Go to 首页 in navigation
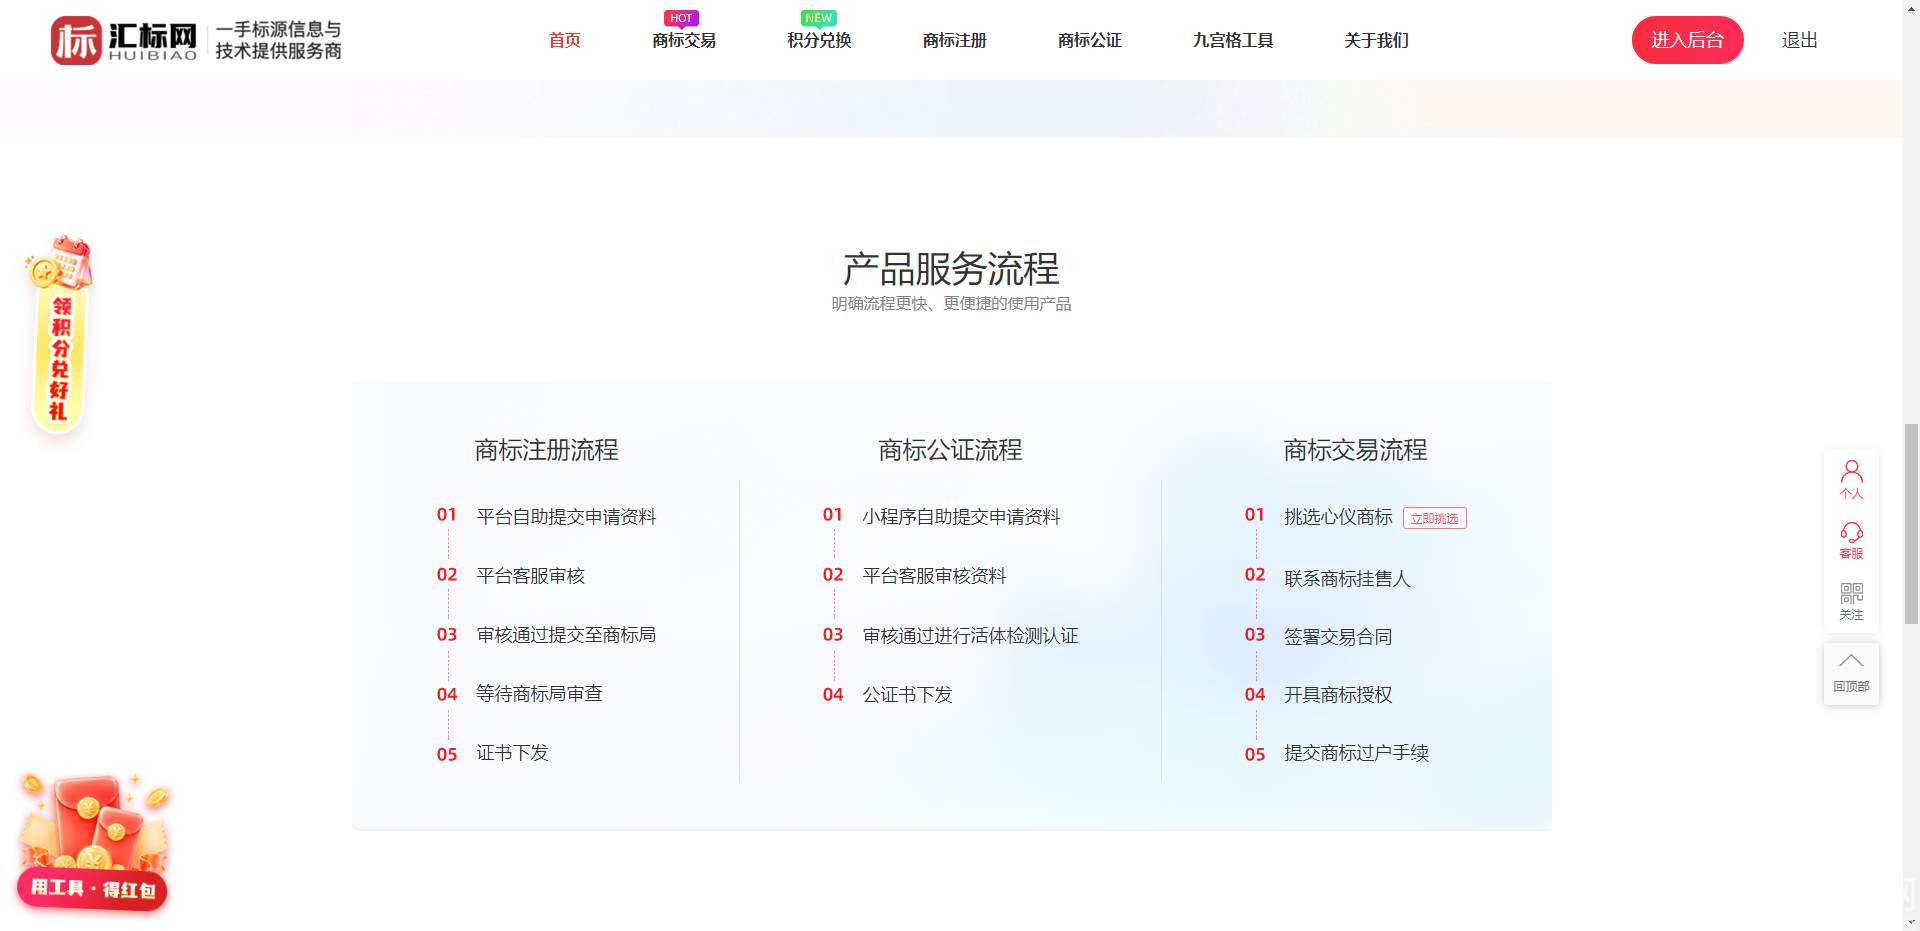The width and height of the screenshot is (1920, 931). [x=564, y=40]
